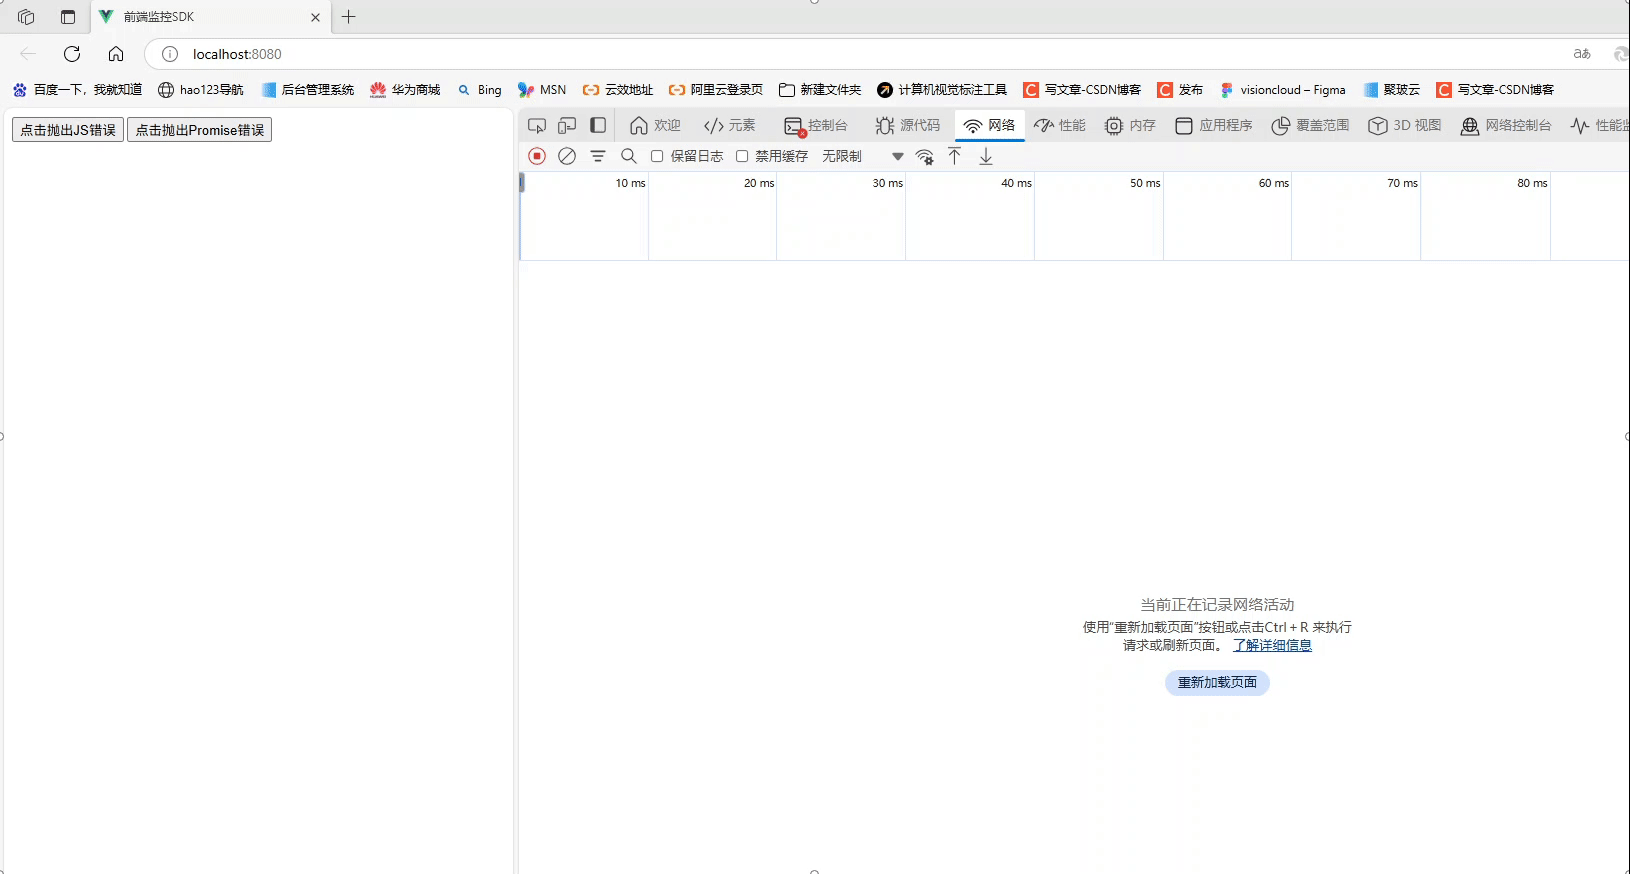Switch to the 3D 视图 tab
The image size is (1630, 874).
[1405, 126]
